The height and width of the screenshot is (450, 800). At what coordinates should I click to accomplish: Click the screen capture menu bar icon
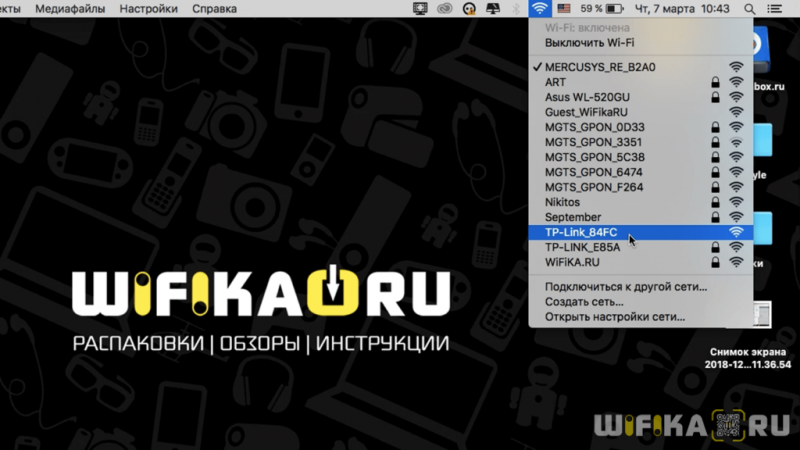420,9
